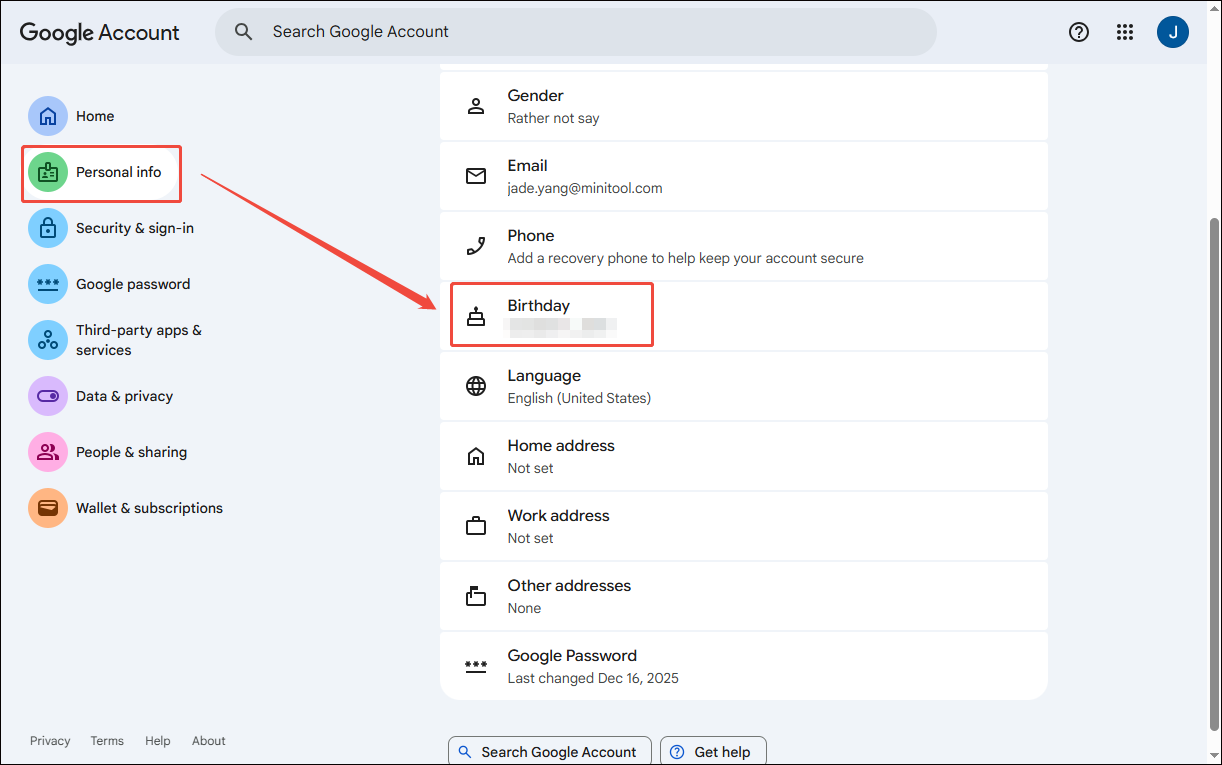This screenshot has width=1222, height=765.
Task: Open the Help footer link
Action: point(158,741)
